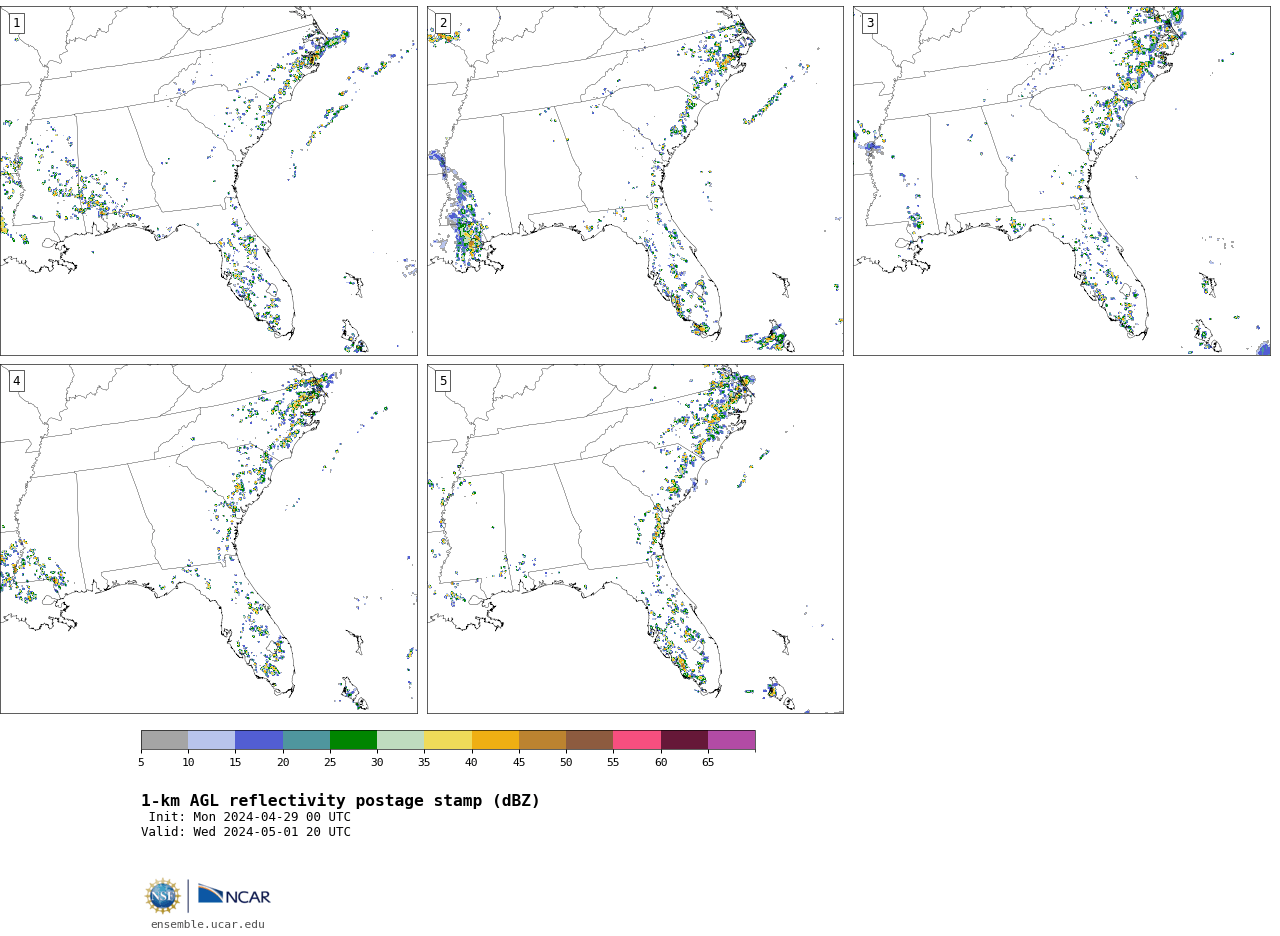This screenshot has height=936, width=1280.
Task: Click the tan 45-50 dBZ swatch
Action: tap(542, 740)
